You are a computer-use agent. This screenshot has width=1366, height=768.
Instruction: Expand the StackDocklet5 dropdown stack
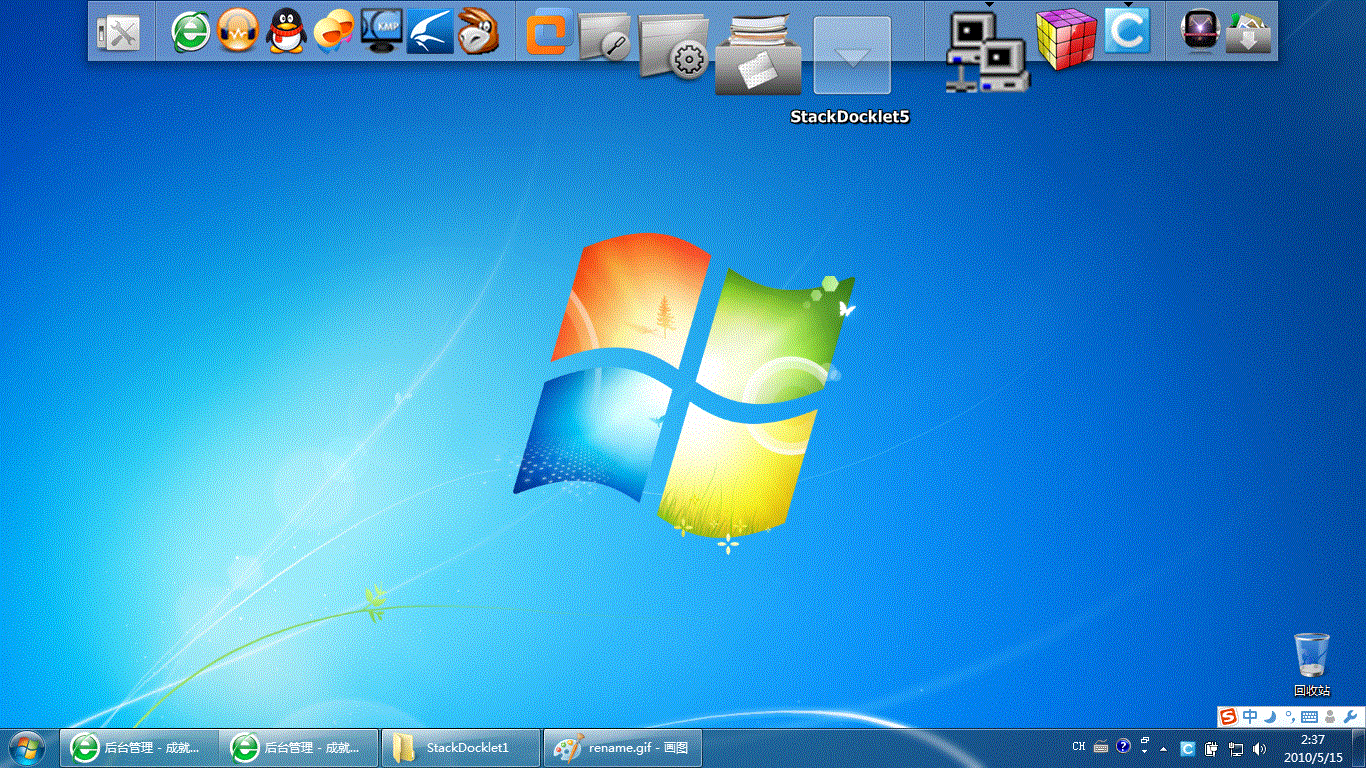click(852, 56)
